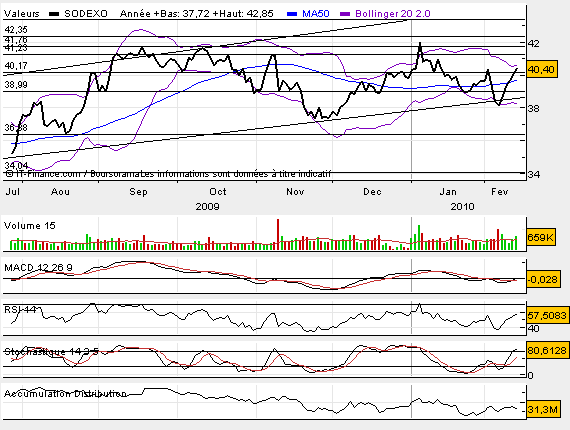Click the blue MA50 legend swatch
This screenshot has height=430, width=570.
click(x=292, y=14)
